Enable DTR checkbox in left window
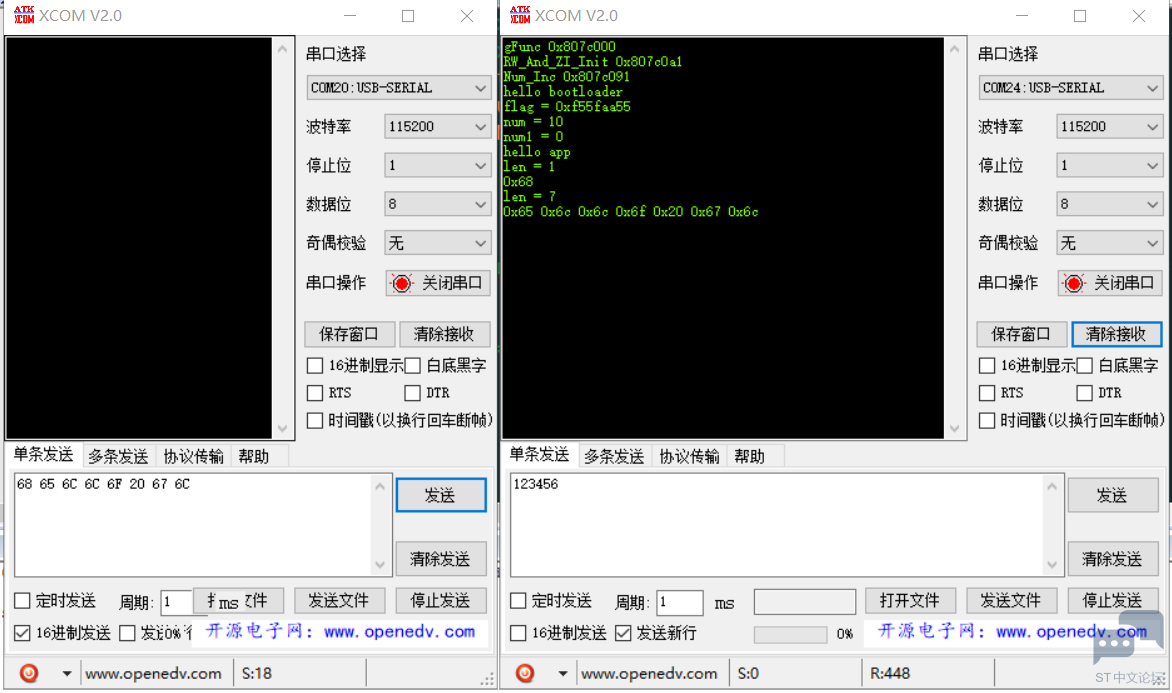1172x693 pixels. 412,392
